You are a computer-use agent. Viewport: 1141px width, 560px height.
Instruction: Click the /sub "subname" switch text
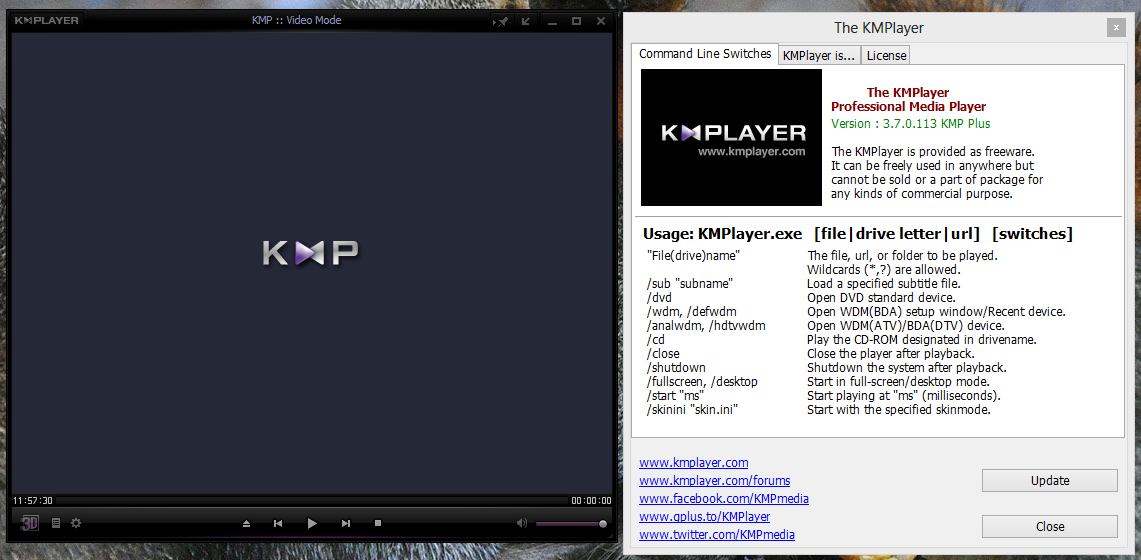[689, 283]
